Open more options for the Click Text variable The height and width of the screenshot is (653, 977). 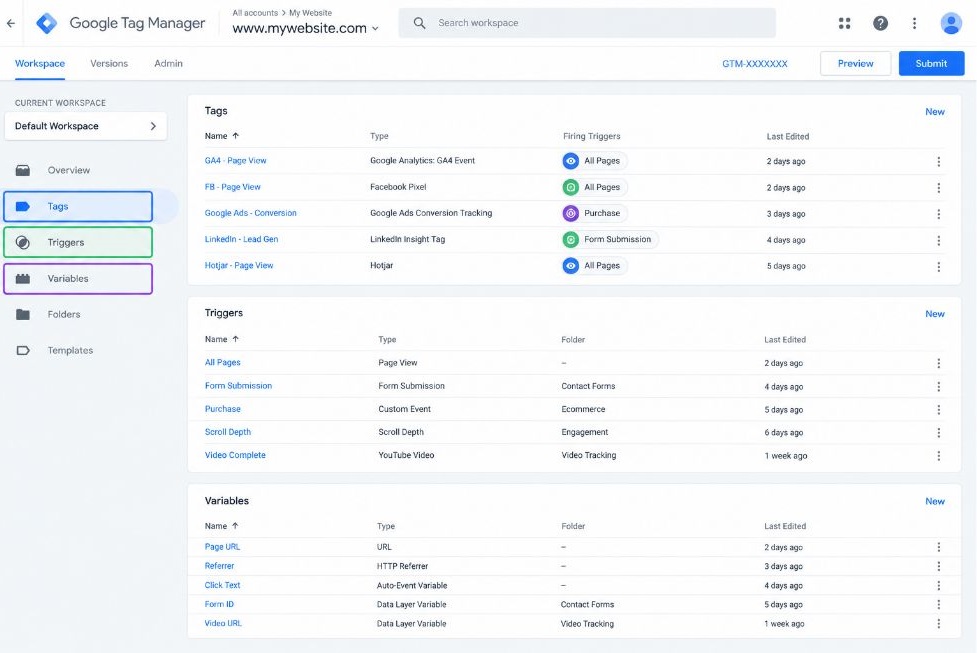click(938, 585)
